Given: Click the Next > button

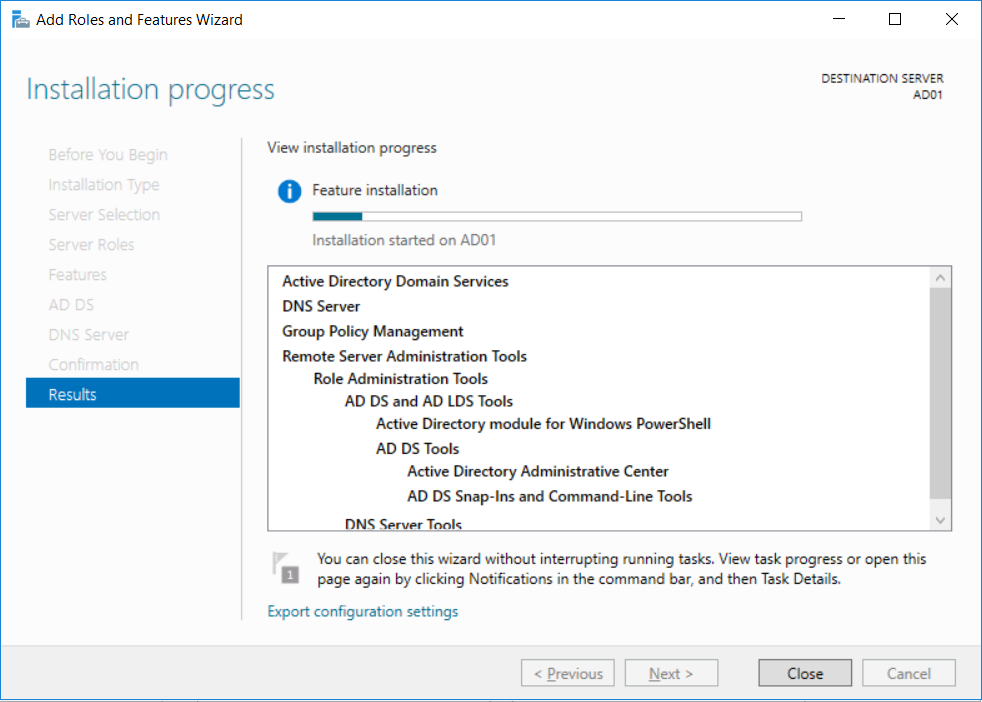Looking at the screenshot, I should pyautogui.click(x=671, y=673).
